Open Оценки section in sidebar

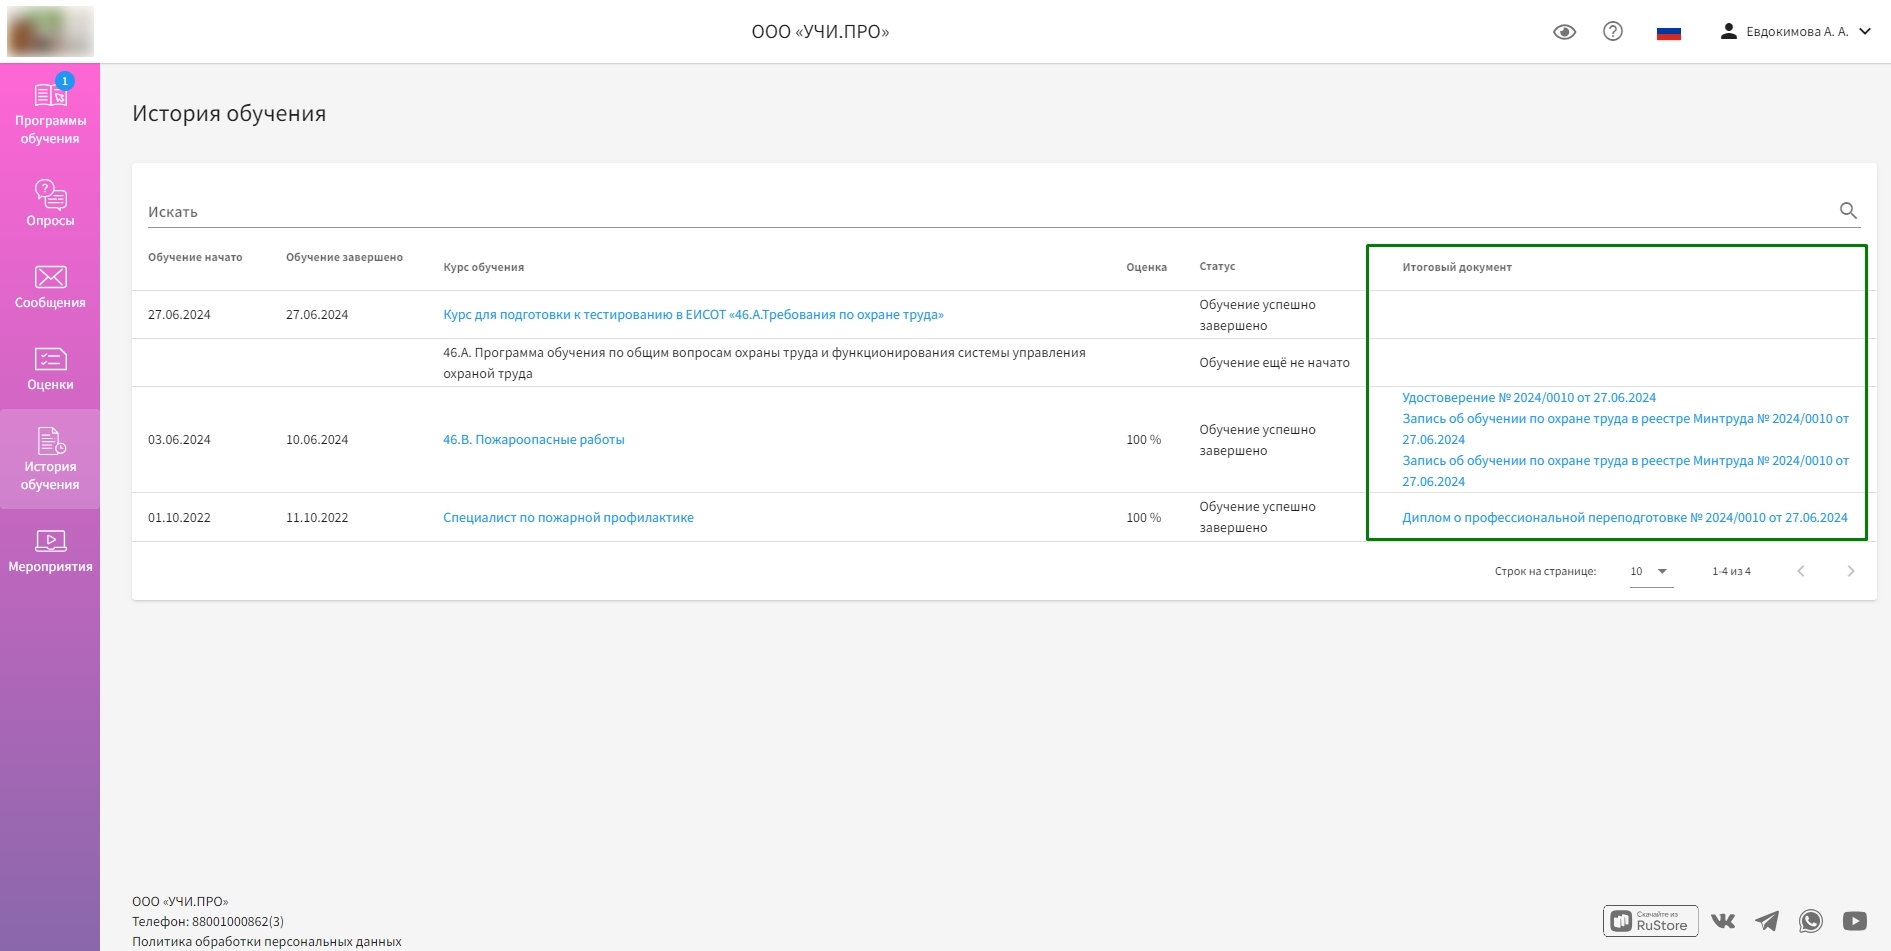(50, 368)
